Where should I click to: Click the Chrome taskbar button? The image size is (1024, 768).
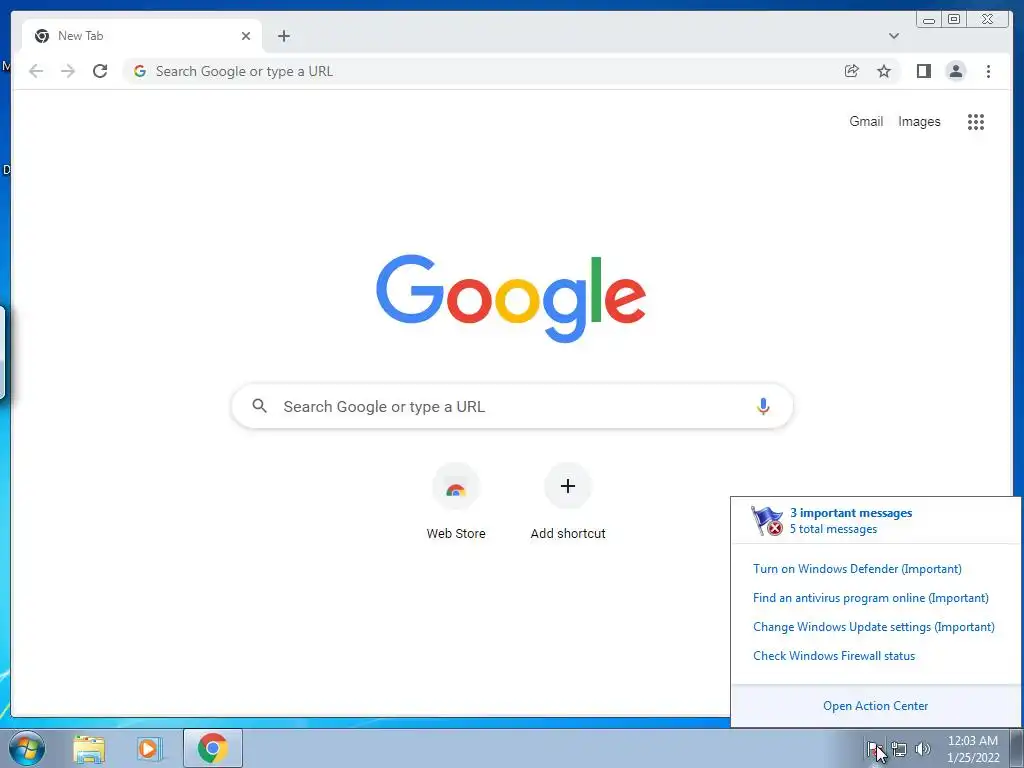tap(213, 748)
